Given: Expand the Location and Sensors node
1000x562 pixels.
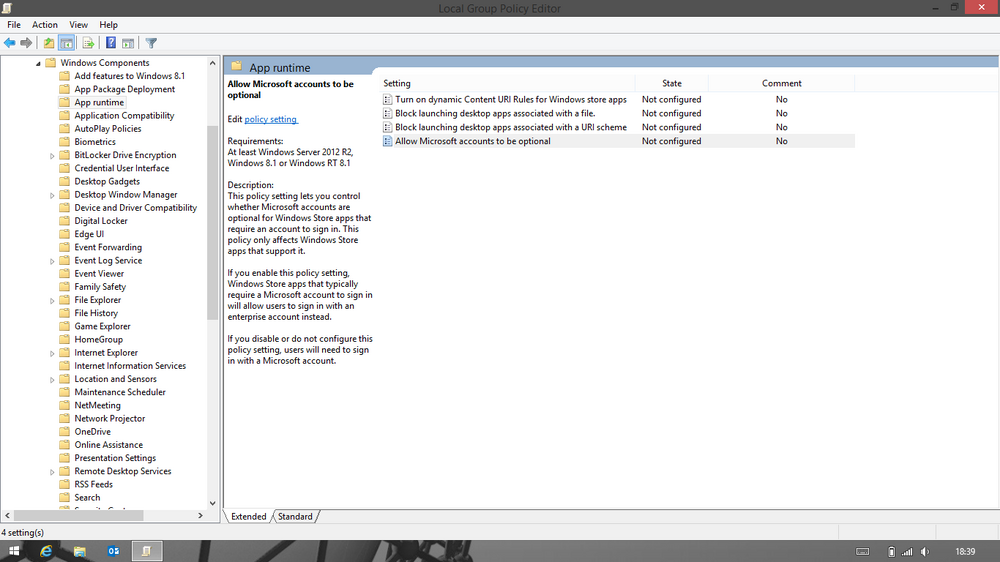Looking at the screenshot, I should coord(52,380).
